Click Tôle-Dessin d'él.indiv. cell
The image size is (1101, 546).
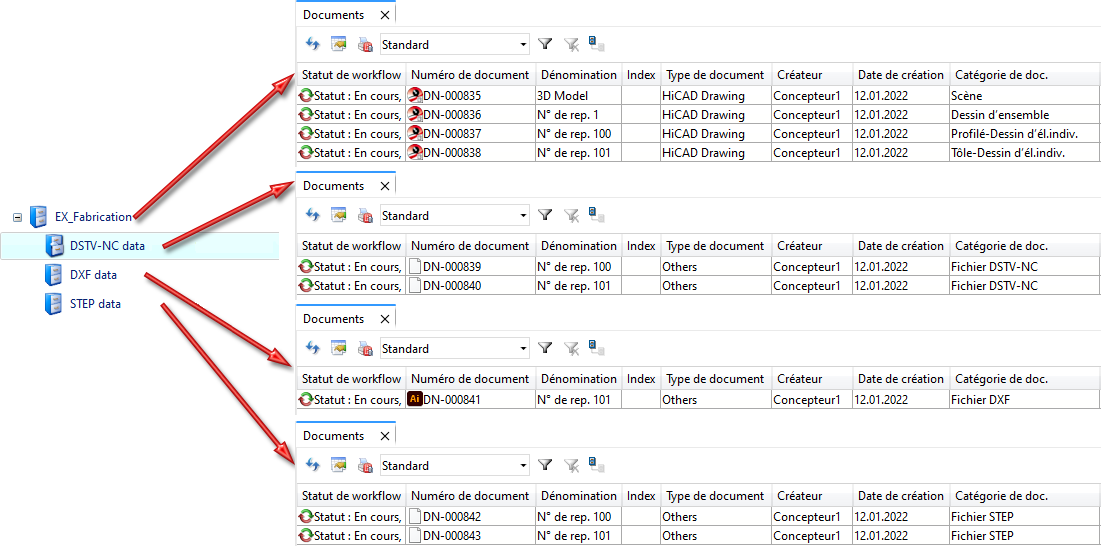[x=1024, y=152]
